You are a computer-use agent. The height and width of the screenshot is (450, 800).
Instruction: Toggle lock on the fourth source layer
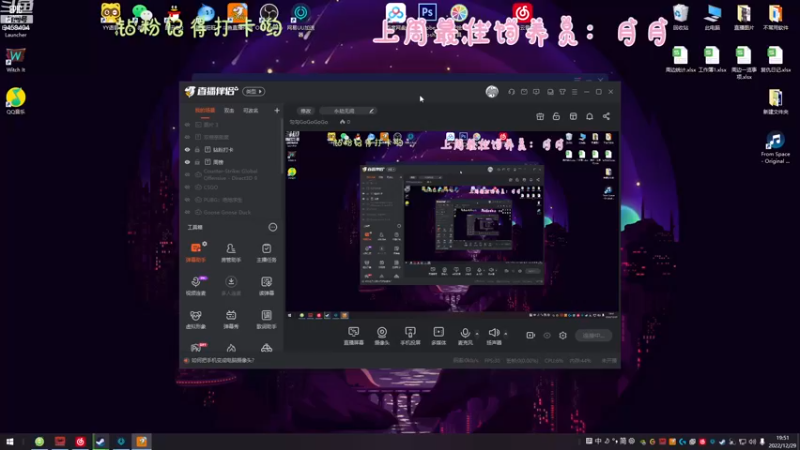pyautogui.click(x=197, y=162)
